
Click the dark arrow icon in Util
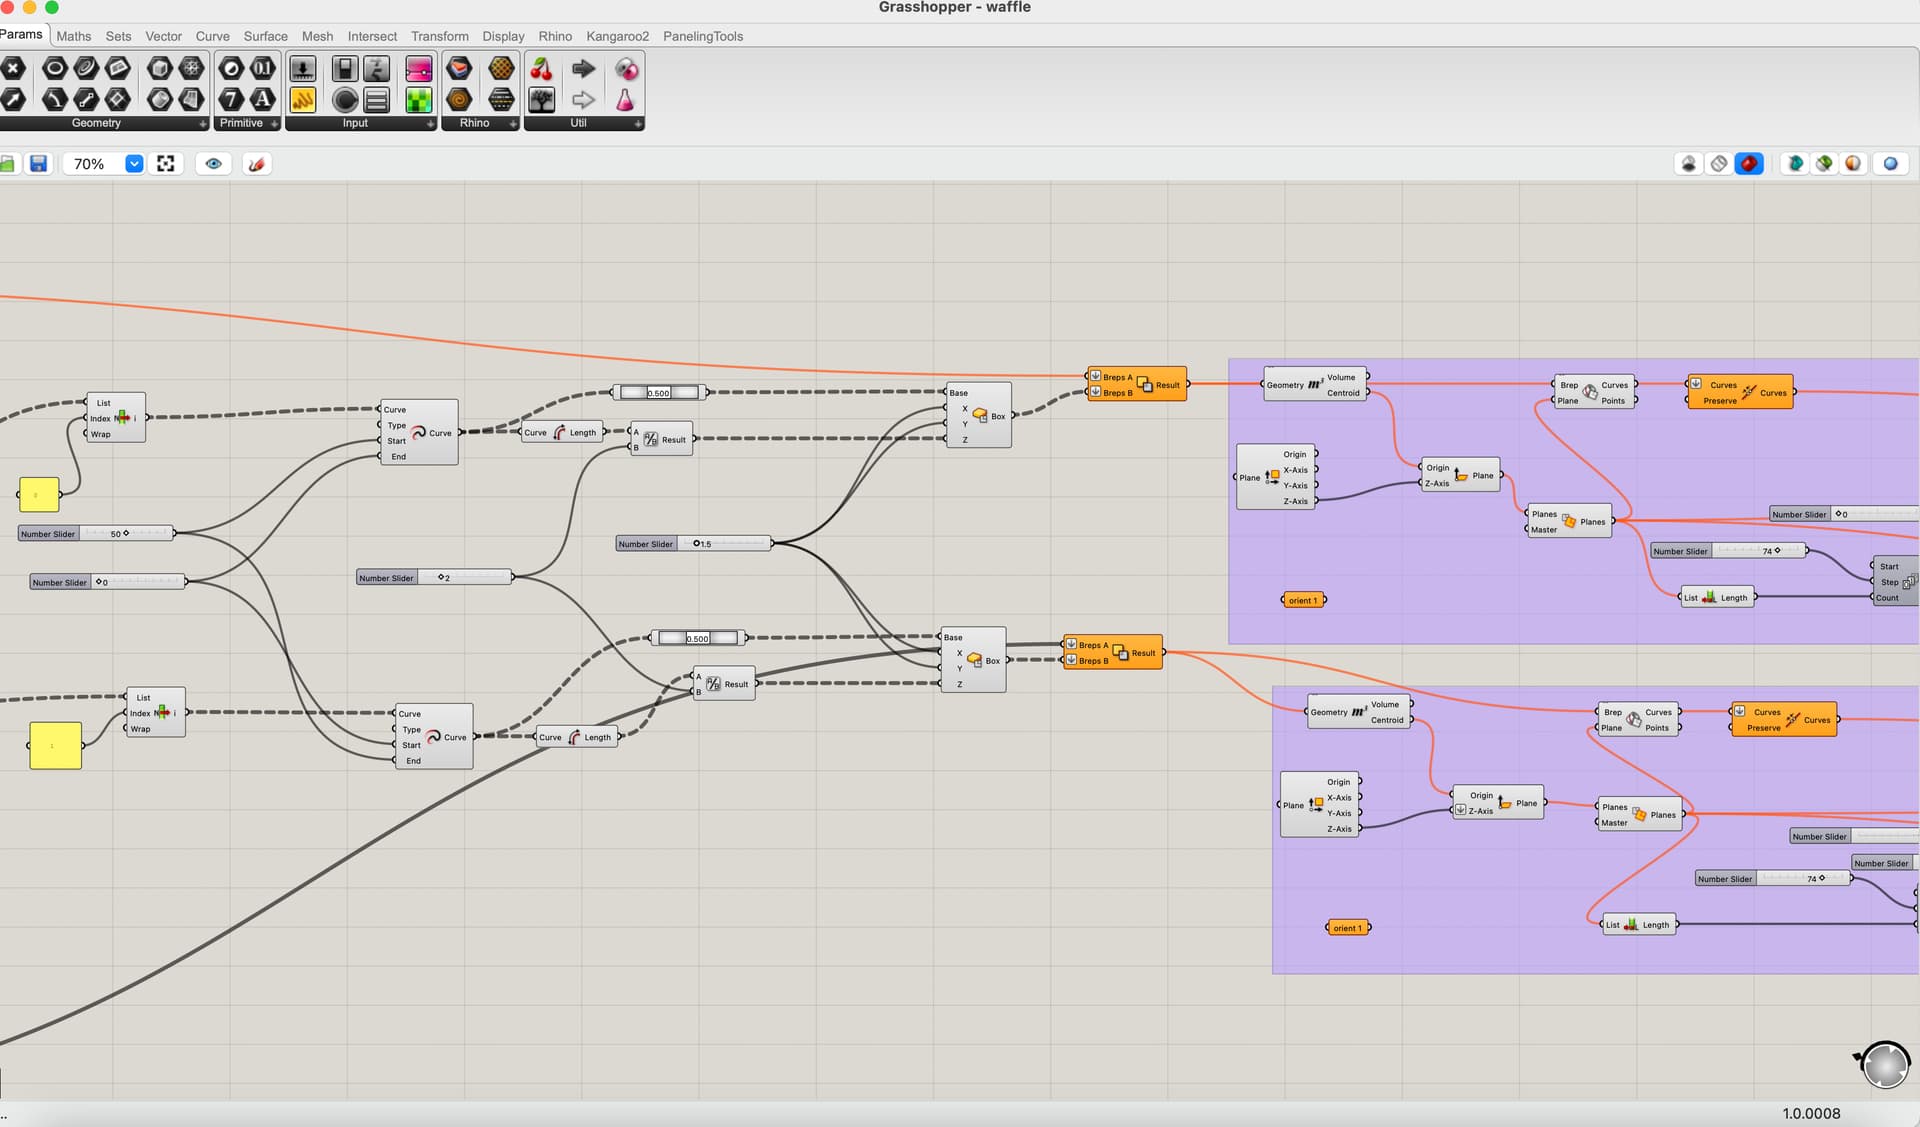point(583,68)
